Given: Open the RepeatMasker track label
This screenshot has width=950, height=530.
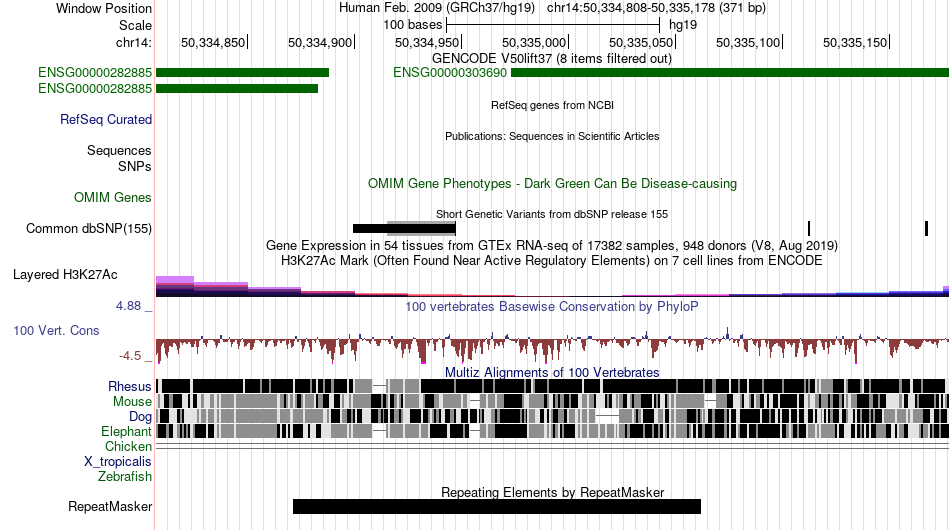Looking at the screenshot, I should pos(110,506).
